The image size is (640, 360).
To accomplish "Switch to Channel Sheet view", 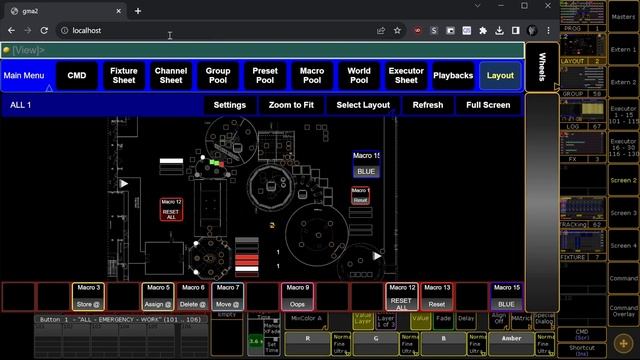I will [x=171, y=76].
